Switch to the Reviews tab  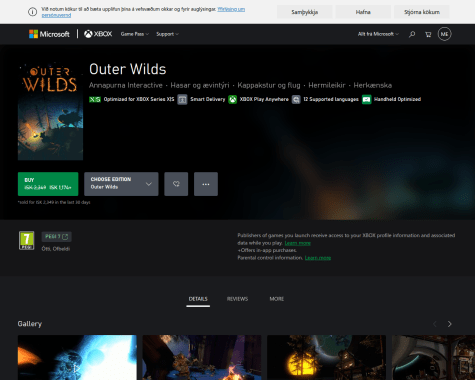[x=237, y=299]
